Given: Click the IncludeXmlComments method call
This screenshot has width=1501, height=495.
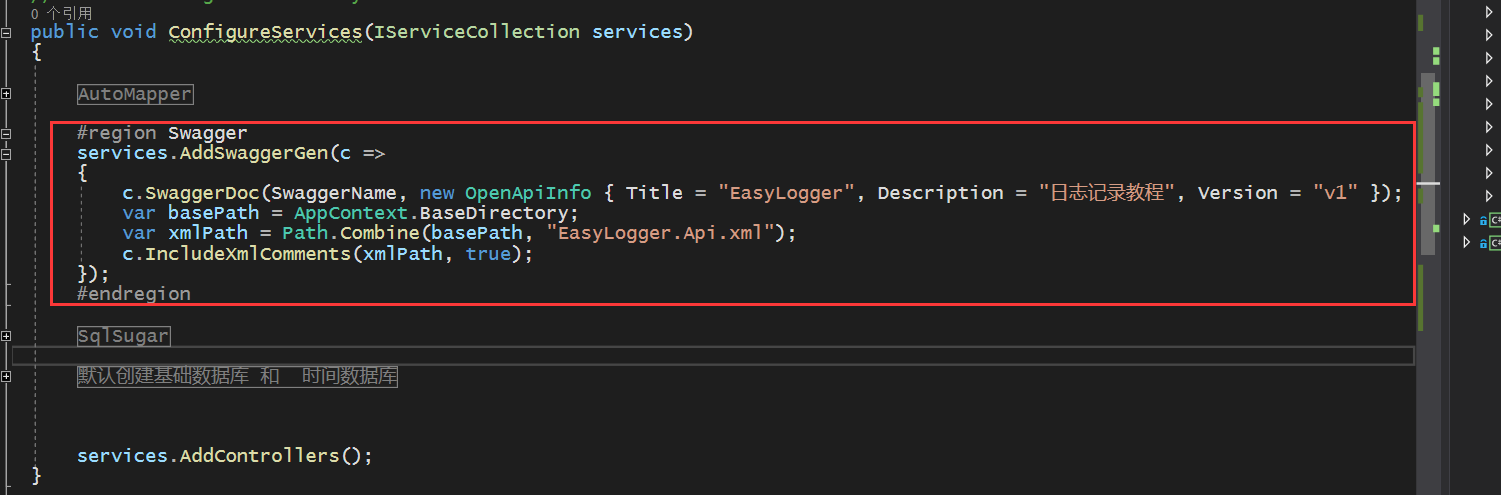Looking at the screenshot, I should click(248, 254).
